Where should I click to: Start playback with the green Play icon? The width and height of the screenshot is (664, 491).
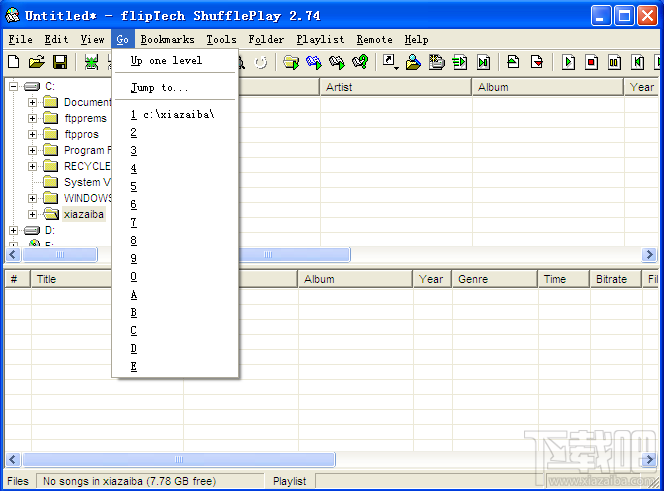pyautogui.click(x=568, y=62)
